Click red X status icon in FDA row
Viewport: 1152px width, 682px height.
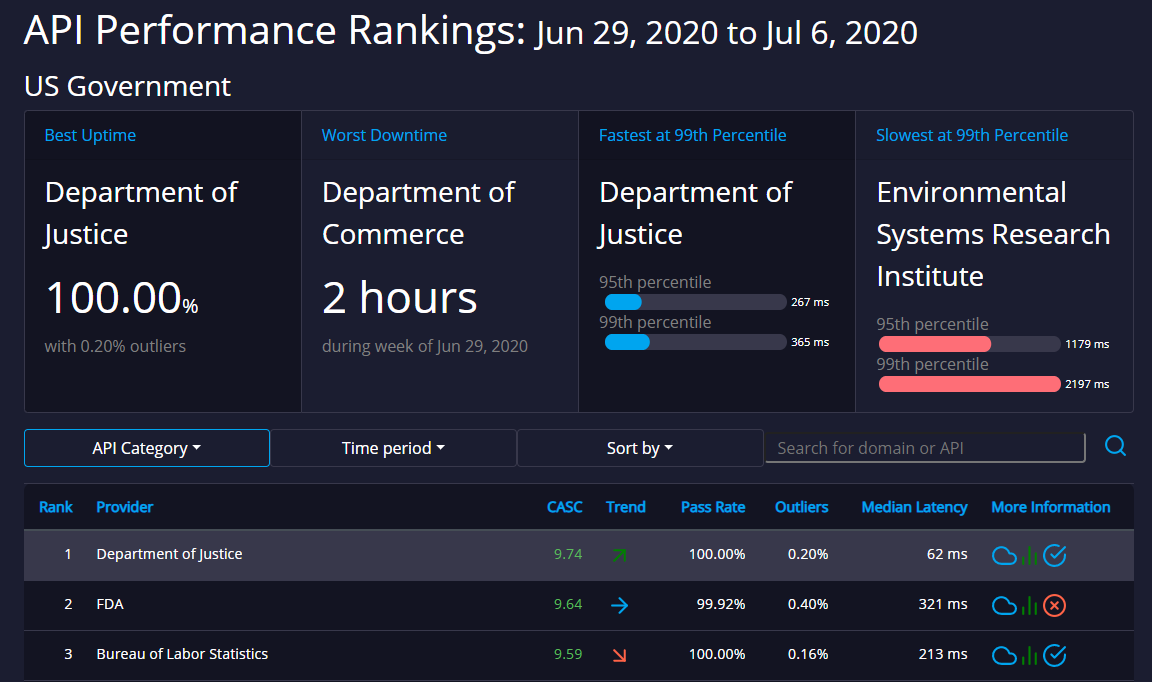click(1054, 606)
